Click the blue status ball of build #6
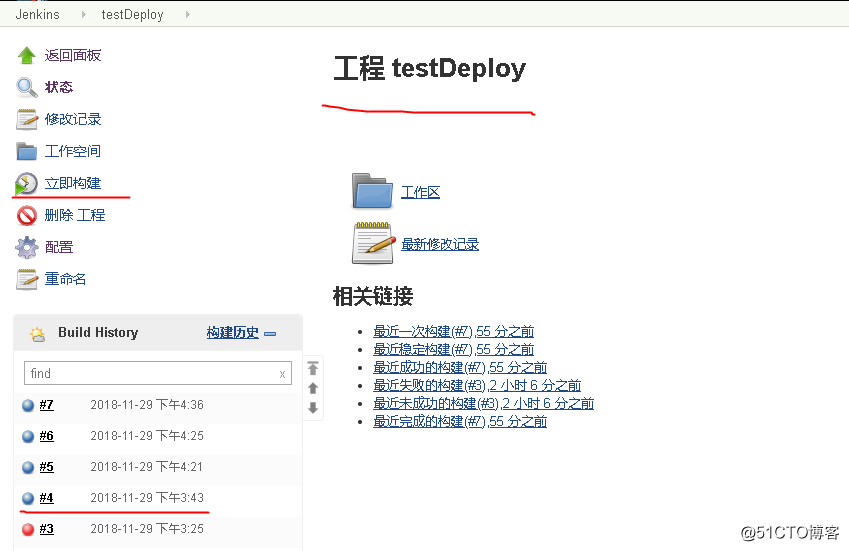This screenshot has height=551, width=849. pos(28,436)
